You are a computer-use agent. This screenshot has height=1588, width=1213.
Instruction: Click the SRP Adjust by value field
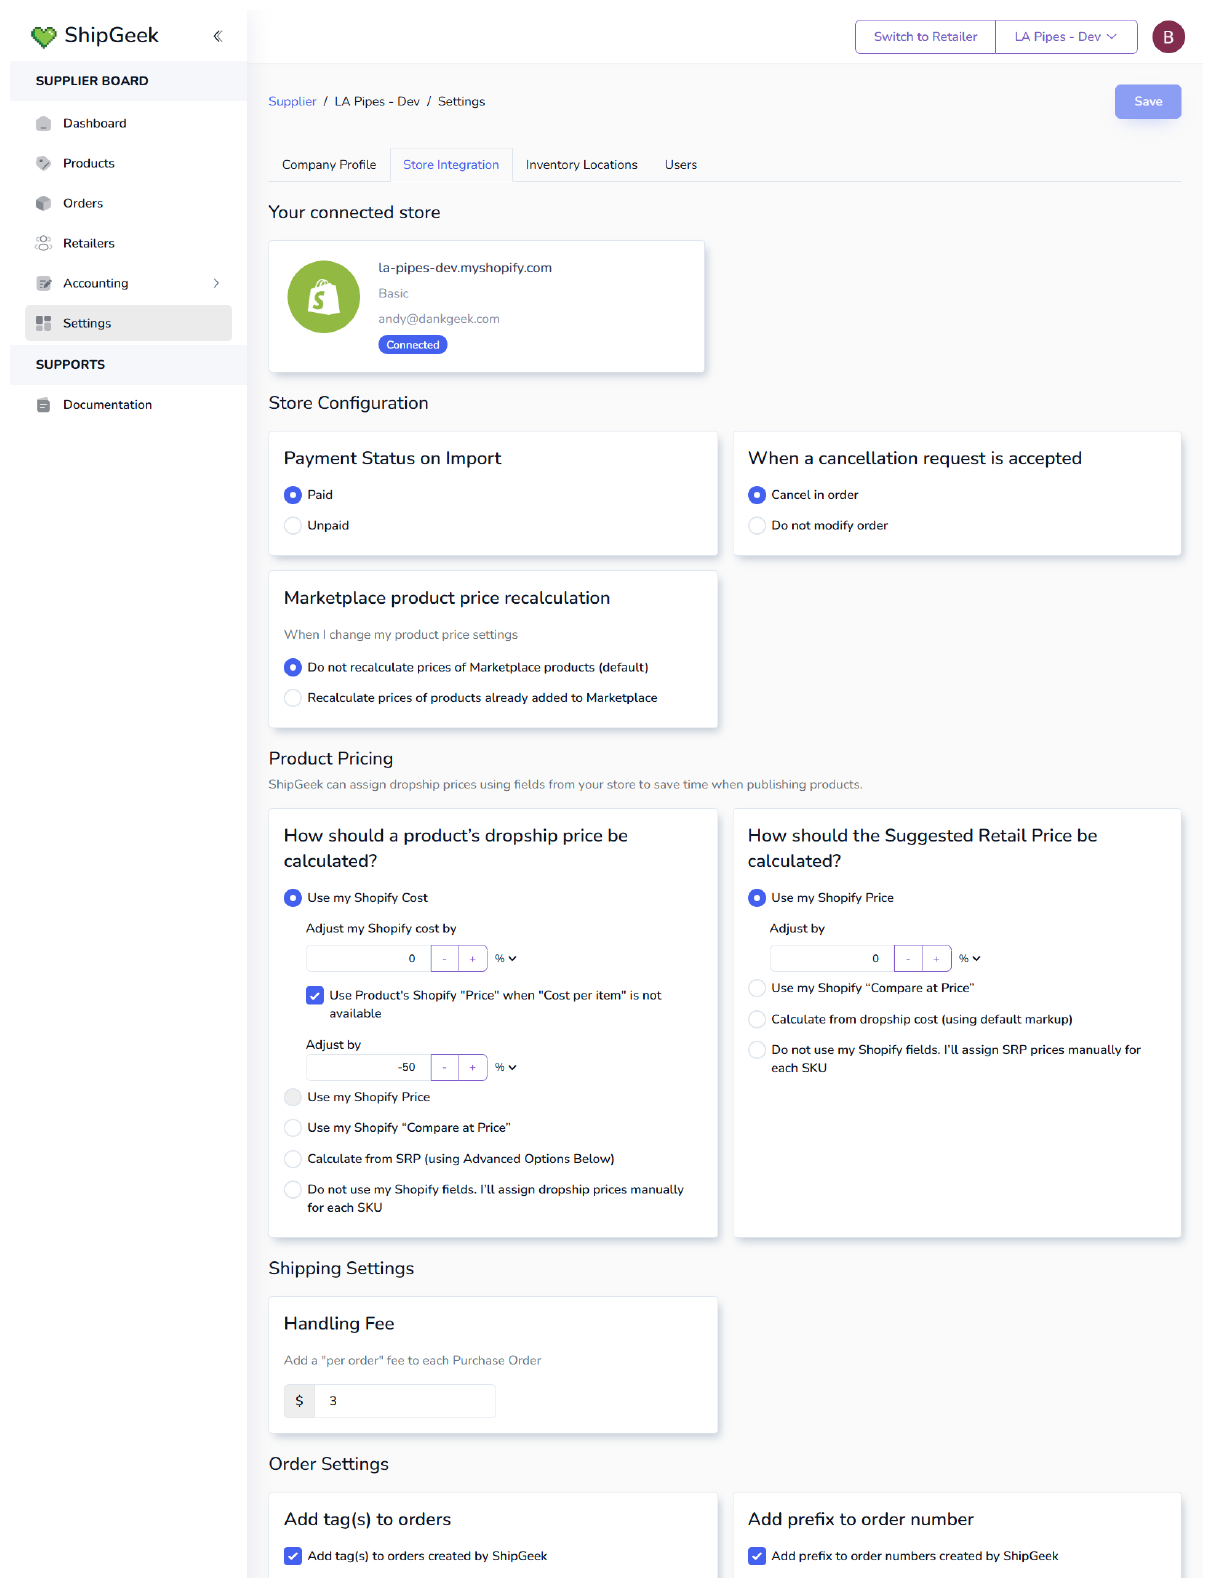832,958
